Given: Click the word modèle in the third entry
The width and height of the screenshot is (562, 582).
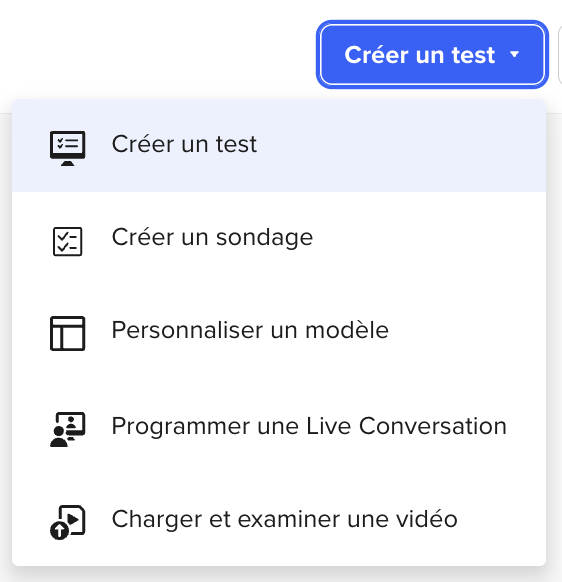Looking at the screenshot, I should (x=347, y=330).
